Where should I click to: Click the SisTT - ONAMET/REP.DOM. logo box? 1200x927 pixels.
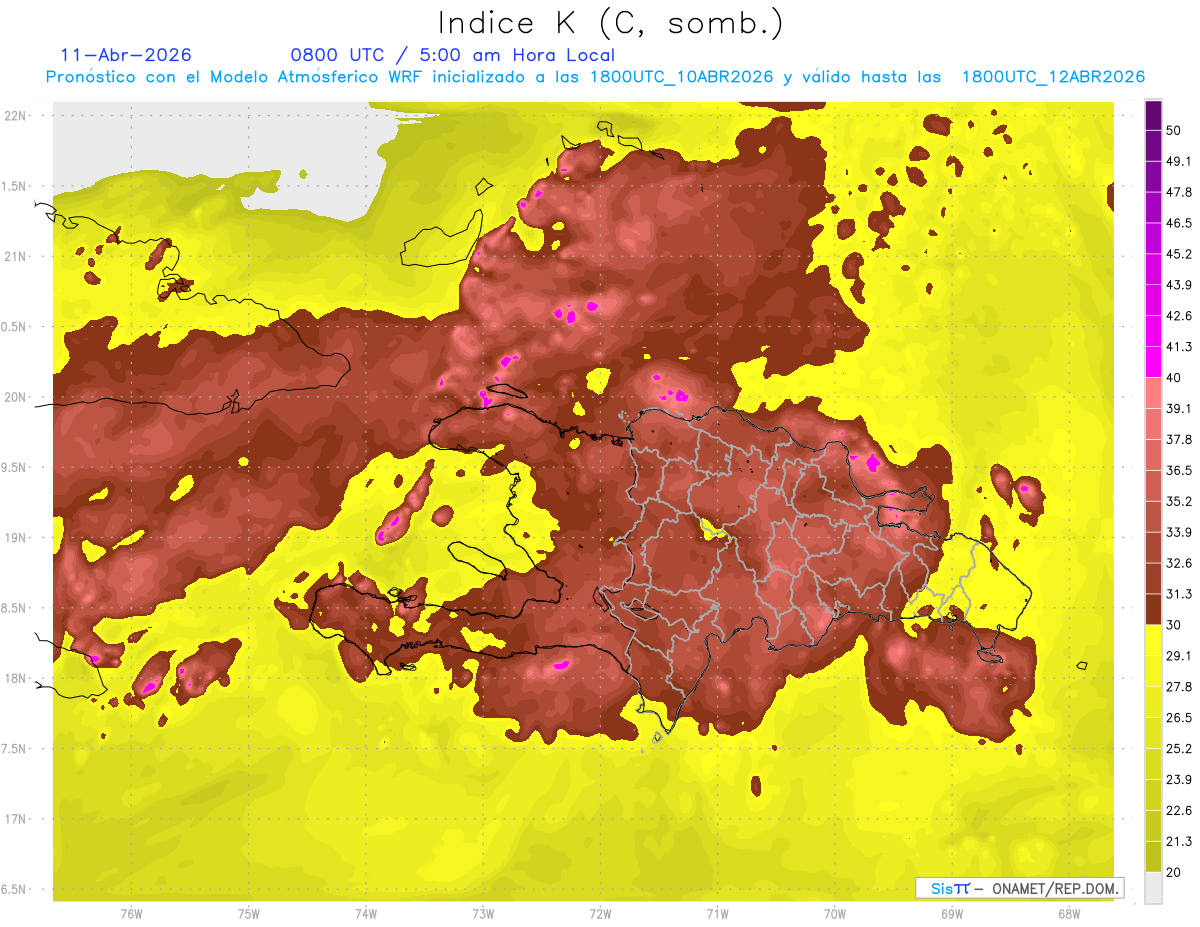tap(1019, 888)
